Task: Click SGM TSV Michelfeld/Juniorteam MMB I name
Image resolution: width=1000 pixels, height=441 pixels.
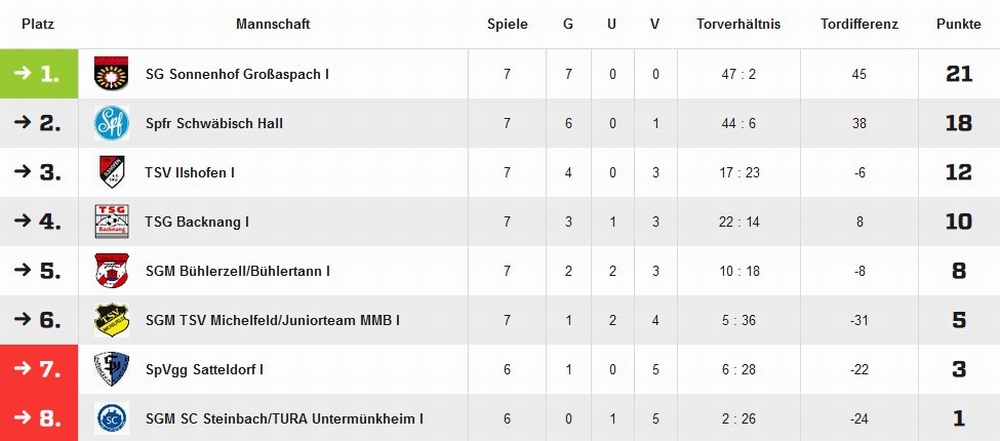Action: 272,320
